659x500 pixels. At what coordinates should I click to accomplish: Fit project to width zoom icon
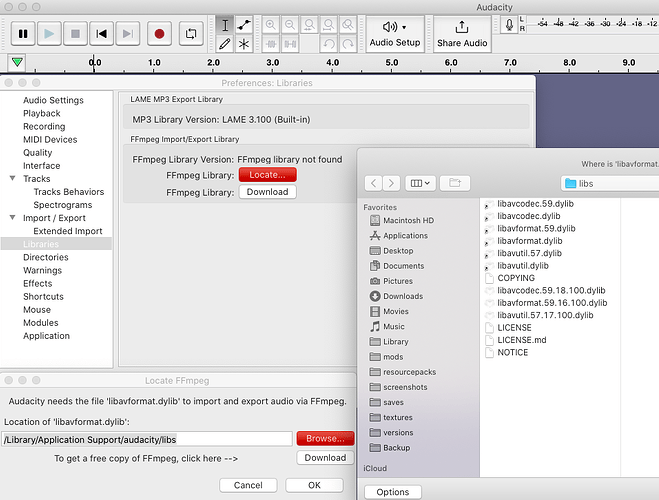tap(329, 25)
